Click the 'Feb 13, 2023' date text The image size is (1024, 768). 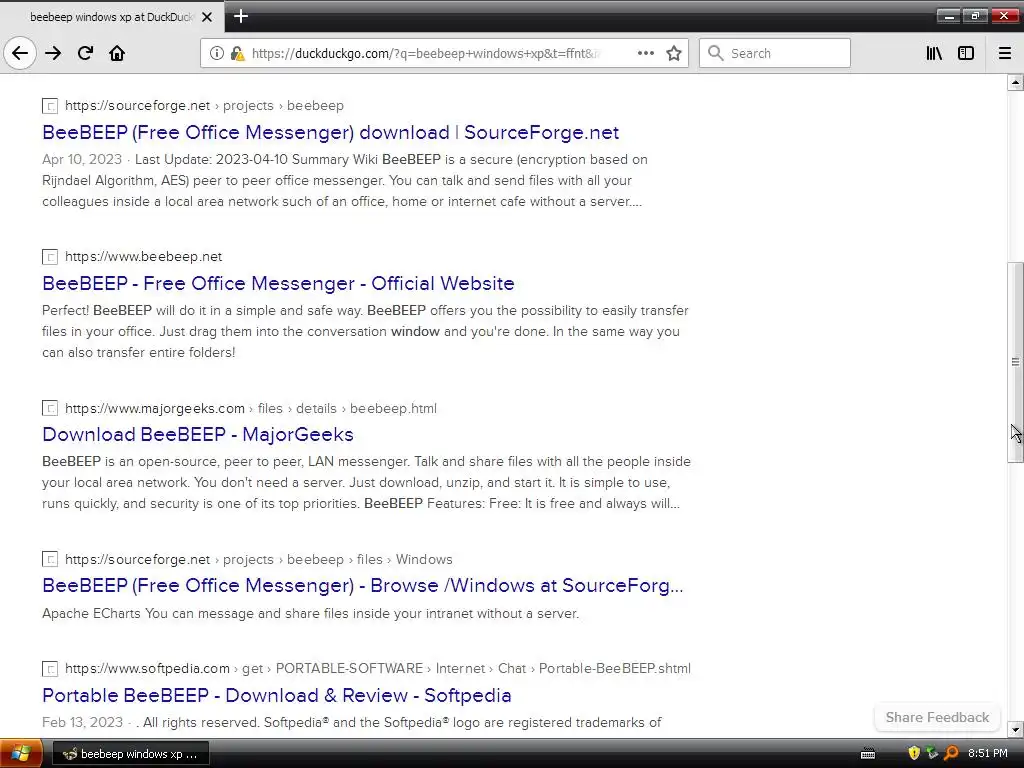tap(82, 722)
